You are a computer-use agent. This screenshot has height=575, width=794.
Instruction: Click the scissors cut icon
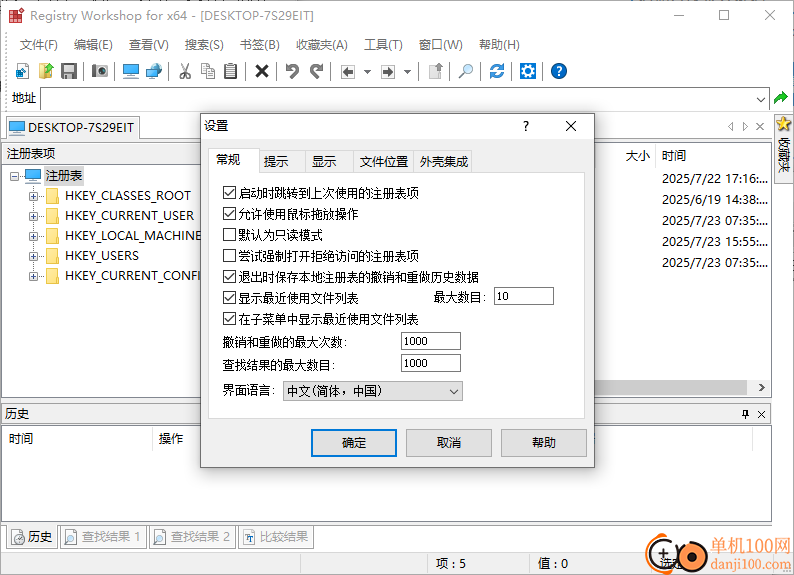(x=185, y=71)
